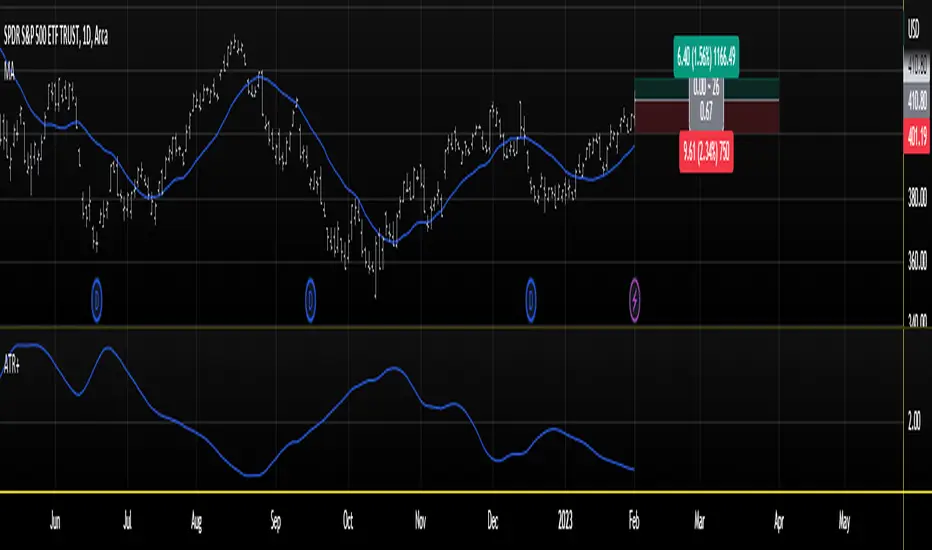Click the Jun label on time axis
This screenshot has height=550, width=932.
(x=56, y=520)
